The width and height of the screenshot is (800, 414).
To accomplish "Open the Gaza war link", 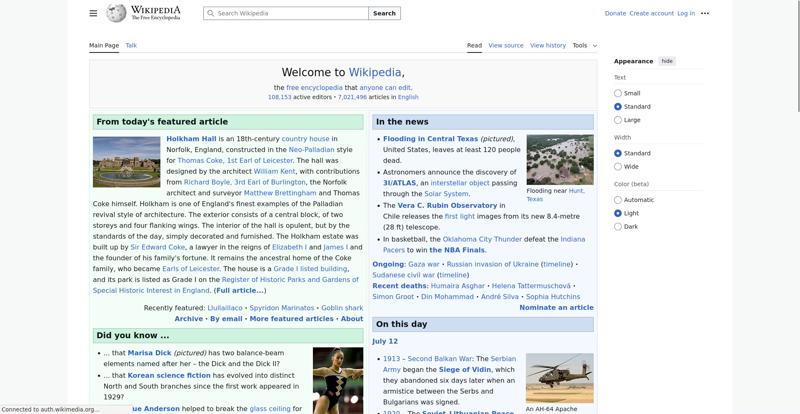I will pos(423,264).
